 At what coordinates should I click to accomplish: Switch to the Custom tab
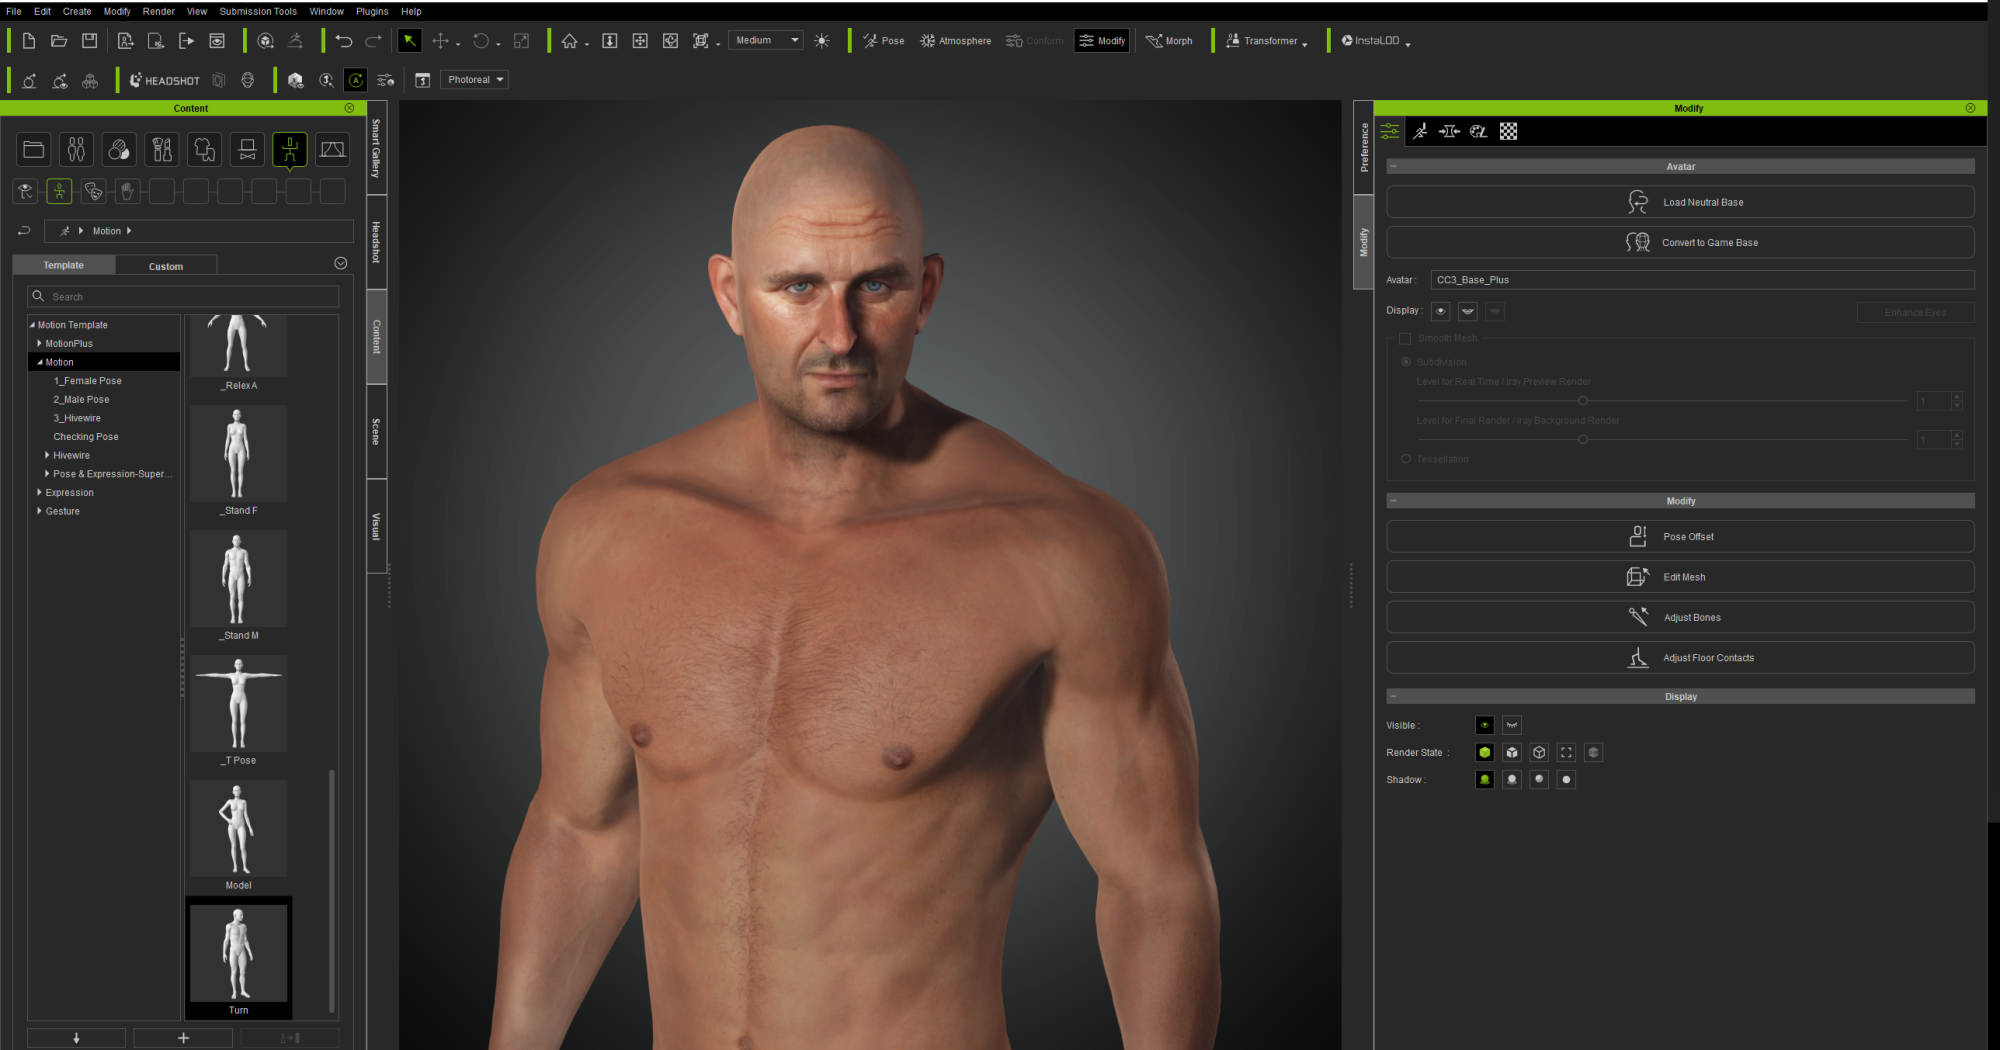click(x=166, y=266)
